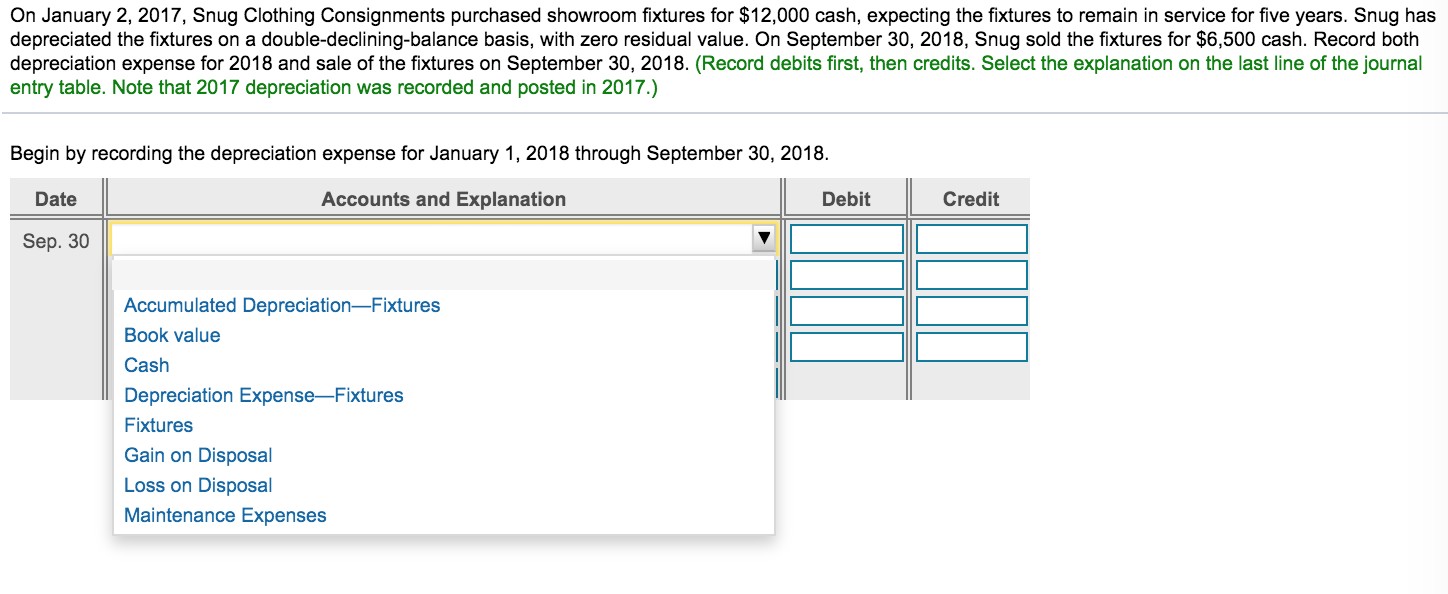1448x594 pixels.
Task: Click the third Debit entry field
Action: pos(846,310)
